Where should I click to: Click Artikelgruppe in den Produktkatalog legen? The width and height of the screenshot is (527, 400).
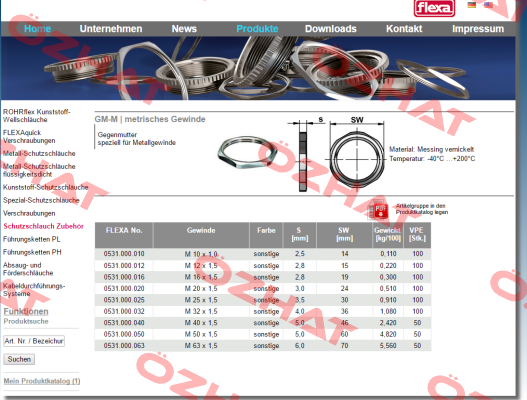(421, 209)
